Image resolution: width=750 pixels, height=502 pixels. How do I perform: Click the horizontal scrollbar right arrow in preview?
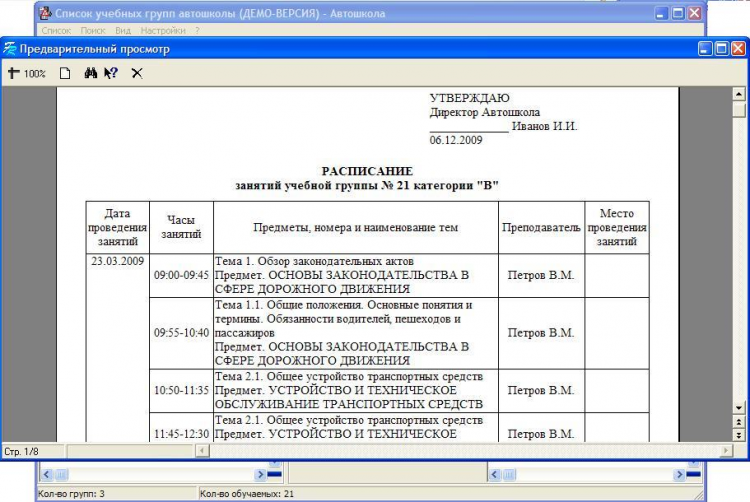point(727,450)
